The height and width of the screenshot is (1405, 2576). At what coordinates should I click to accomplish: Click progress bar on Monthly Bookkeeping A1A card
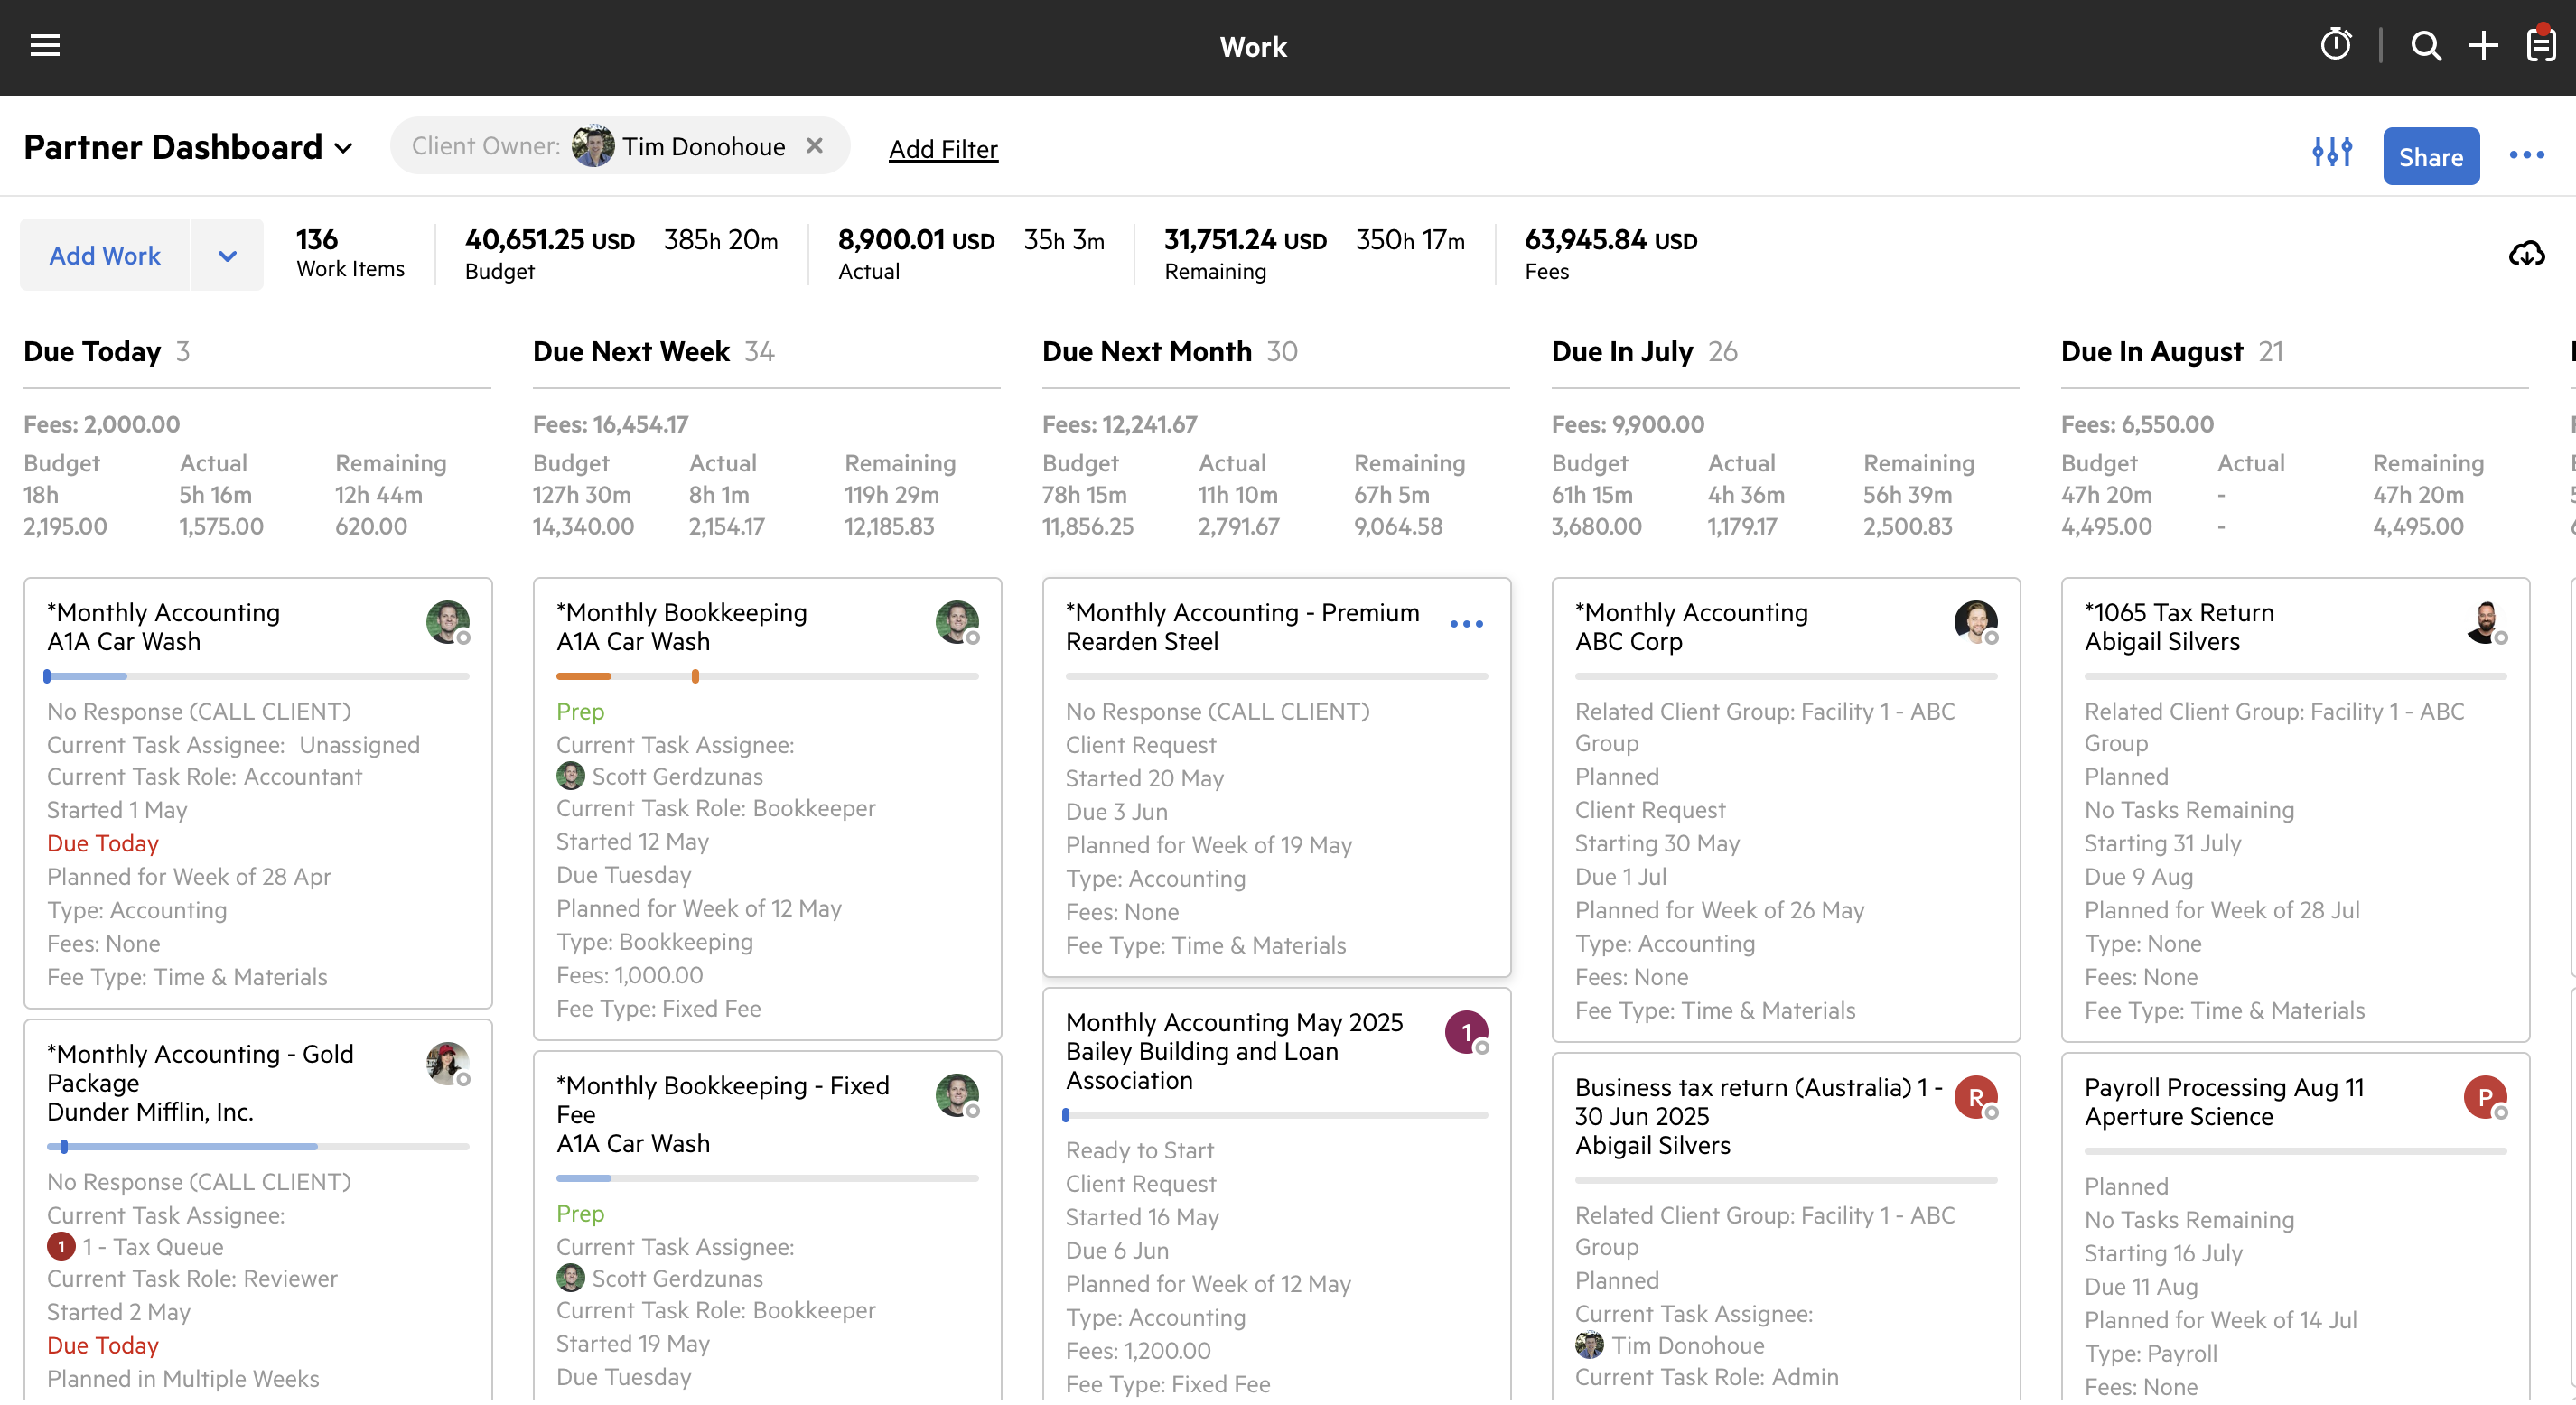[767, 677]
